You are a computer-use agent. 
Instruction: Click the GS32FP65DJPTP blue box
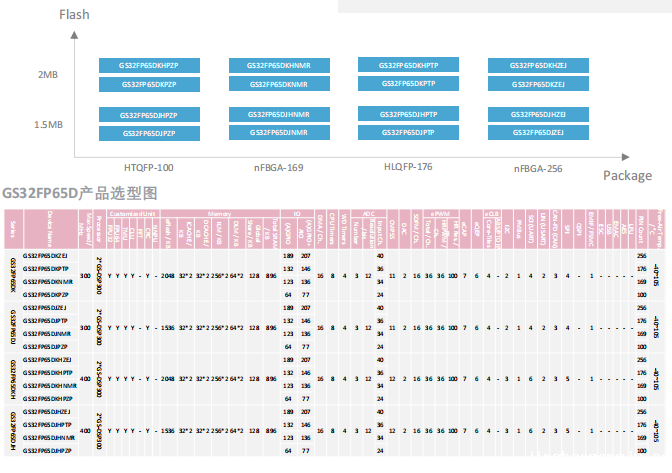pyautogui.click(x=408, y=132)
